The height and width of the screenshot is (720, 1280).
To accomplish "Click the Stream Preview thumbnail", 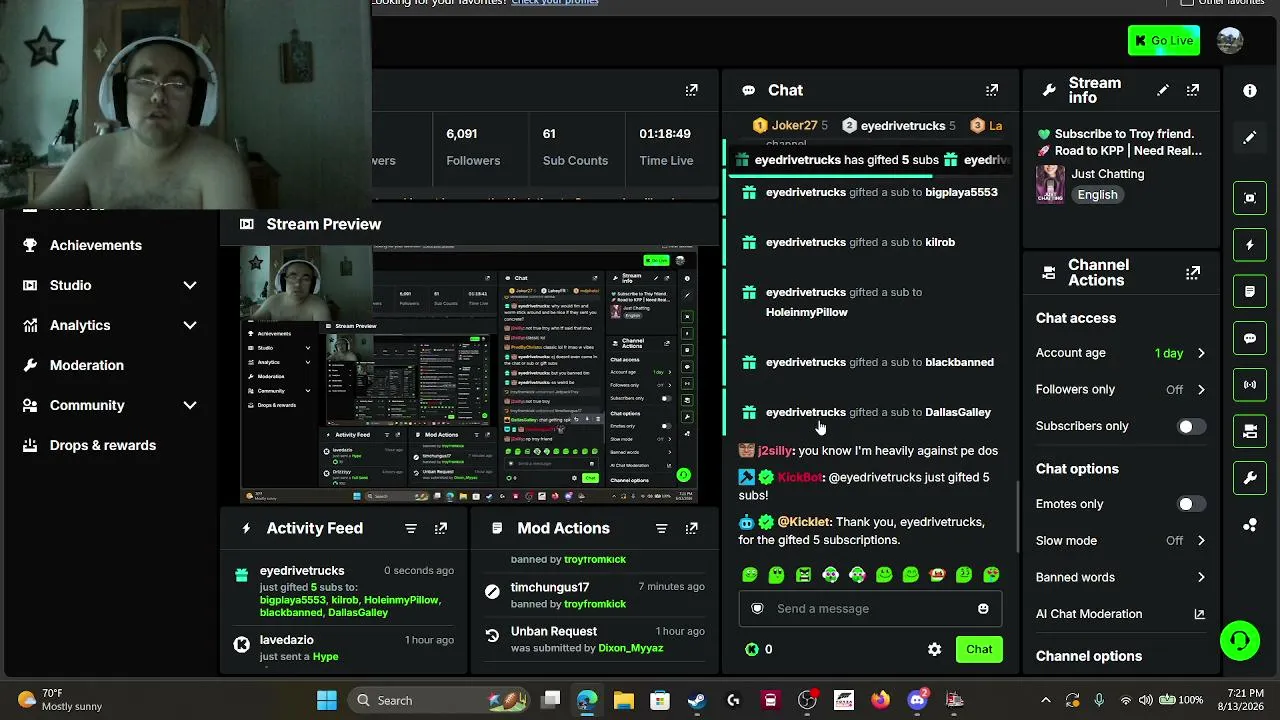I will 469,376.
